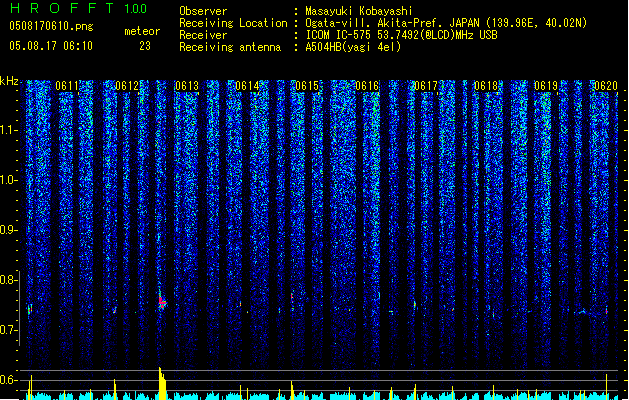Click the 0612 time marker

point(127,86)
